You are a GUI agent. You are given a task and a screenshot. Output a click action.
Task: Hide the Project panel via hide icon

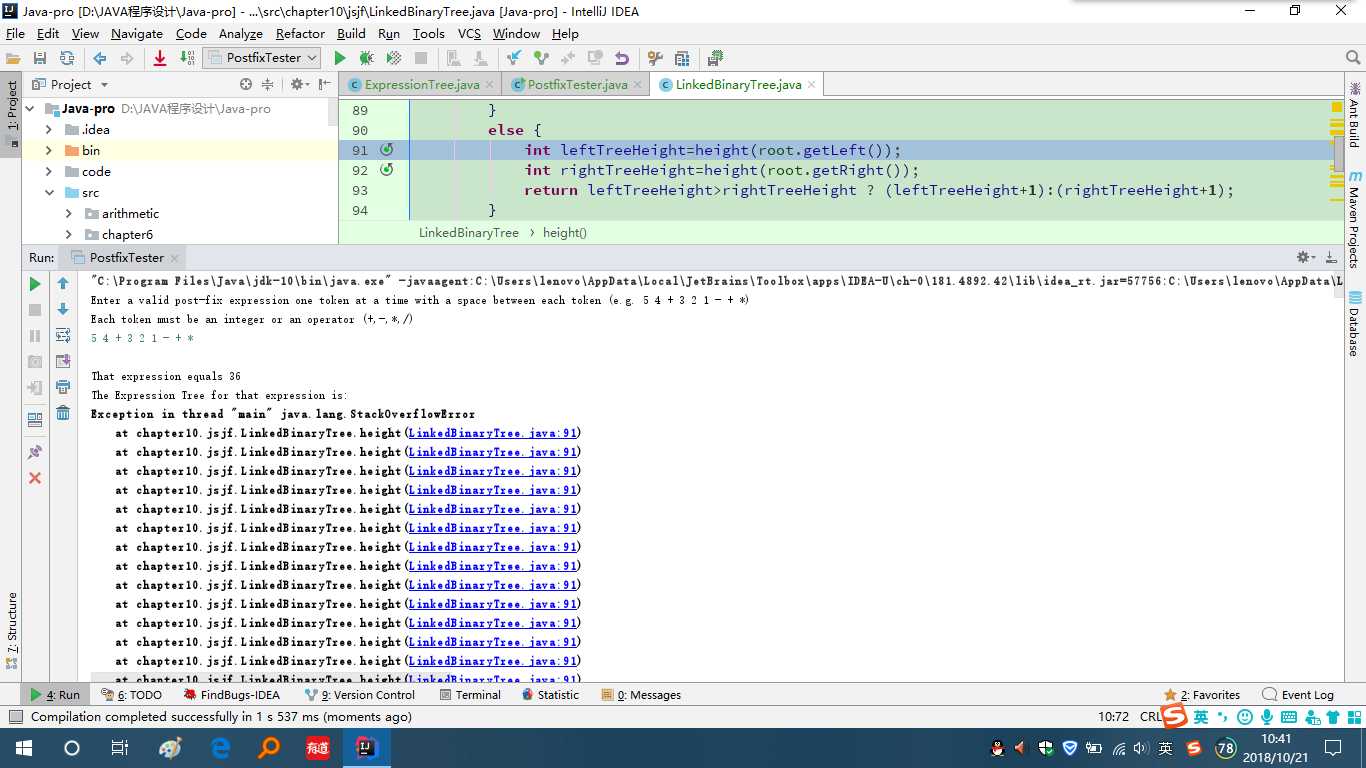[324, 85]
